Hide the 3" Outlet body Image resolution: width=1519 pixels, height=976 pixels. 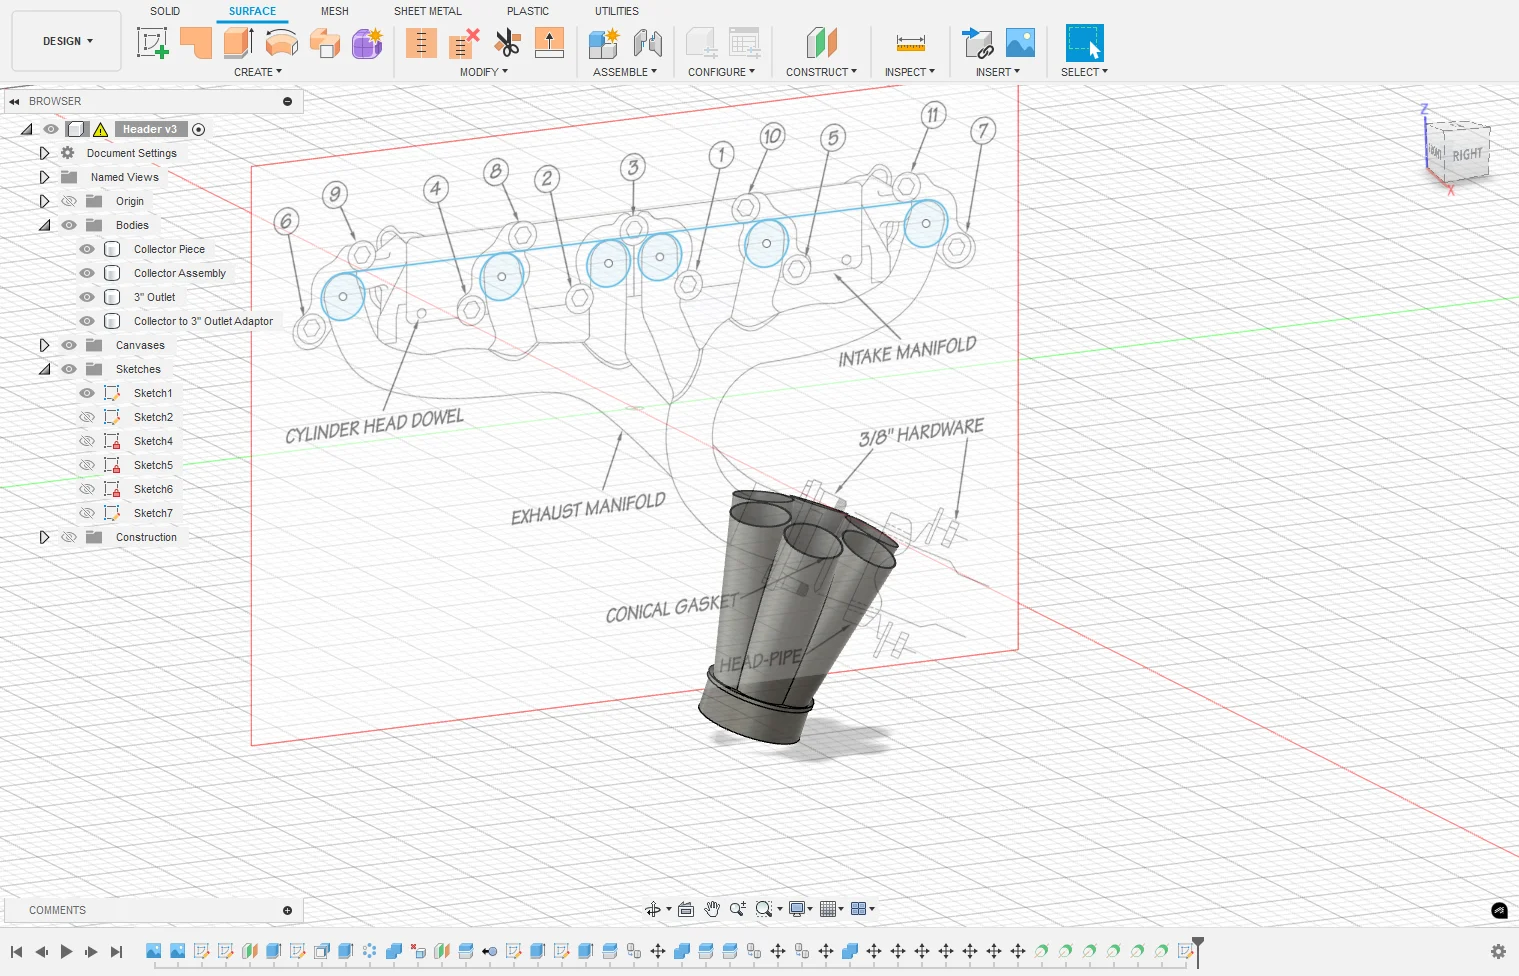87,297
